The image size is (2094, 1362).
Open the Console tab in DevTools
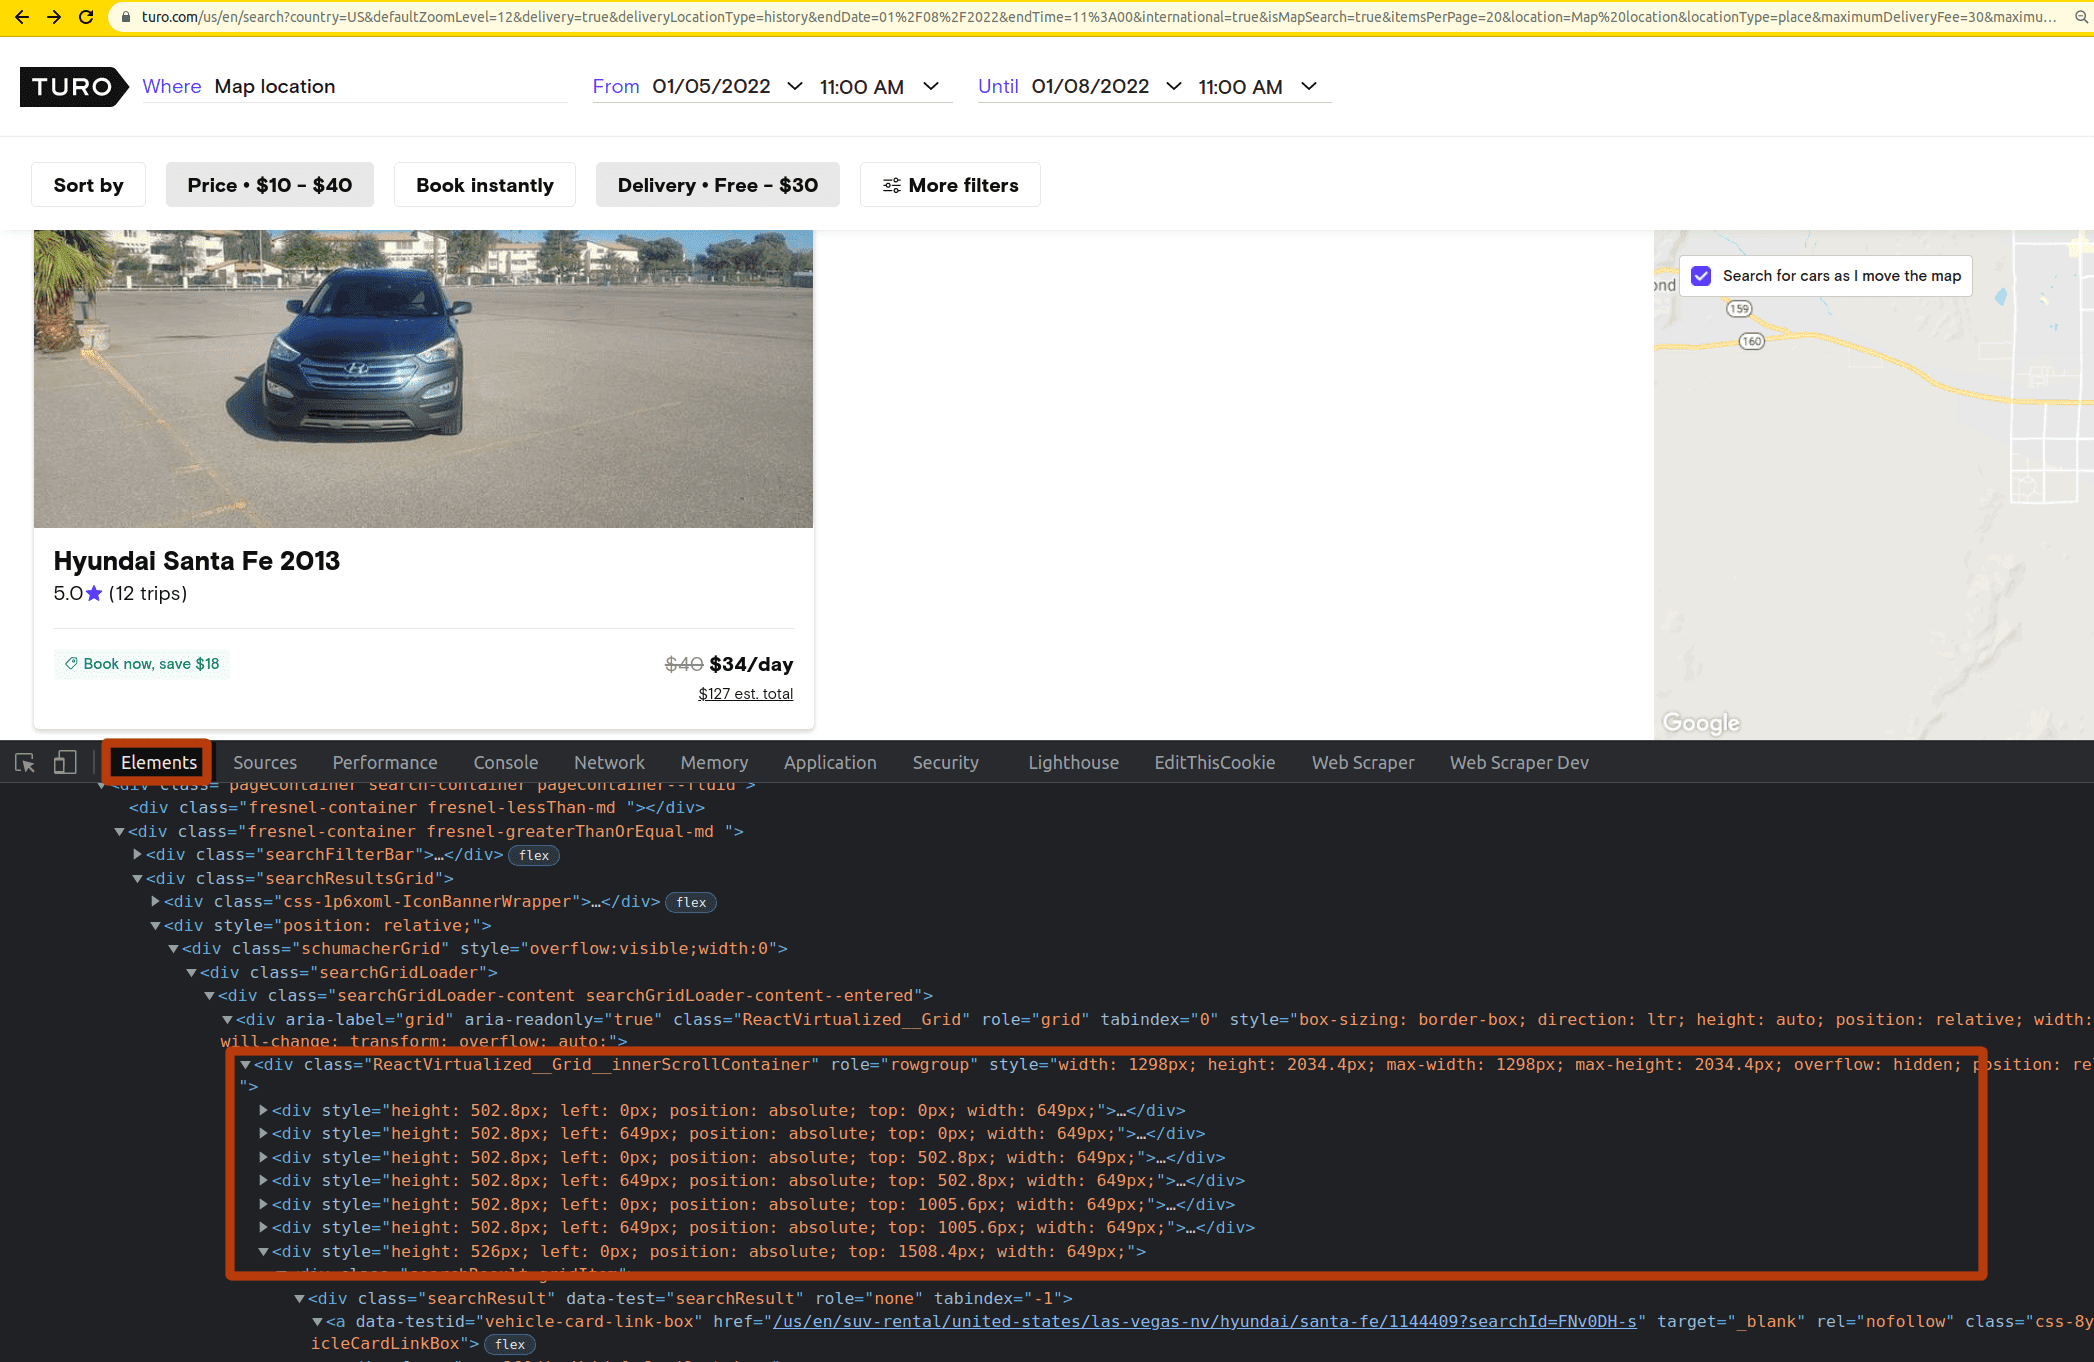(x=505, y=763)
